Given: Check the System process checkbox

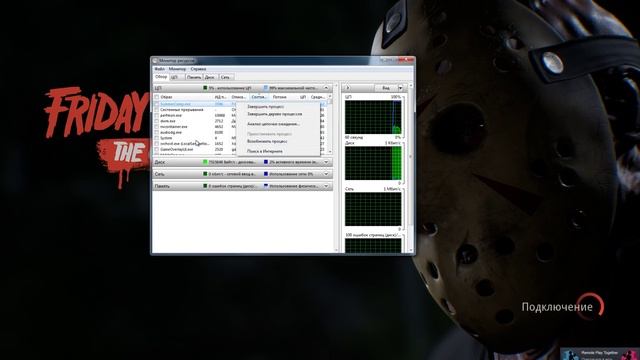Looking at the screenshot, I should [157, 138].
